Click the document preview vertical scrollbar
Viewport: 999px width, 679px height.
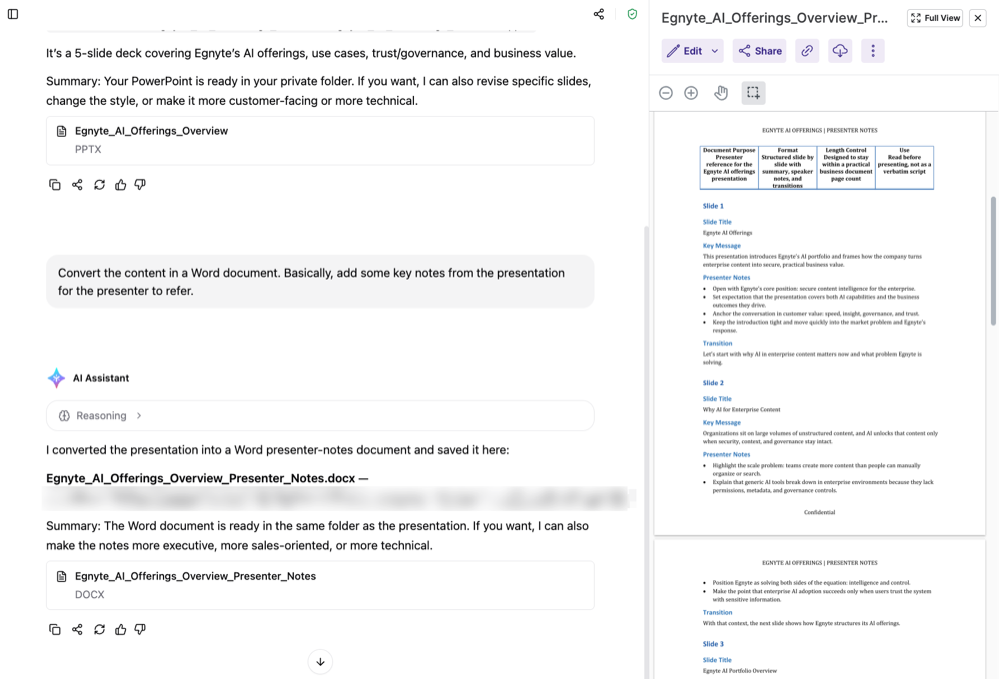(x=993, y=261)
